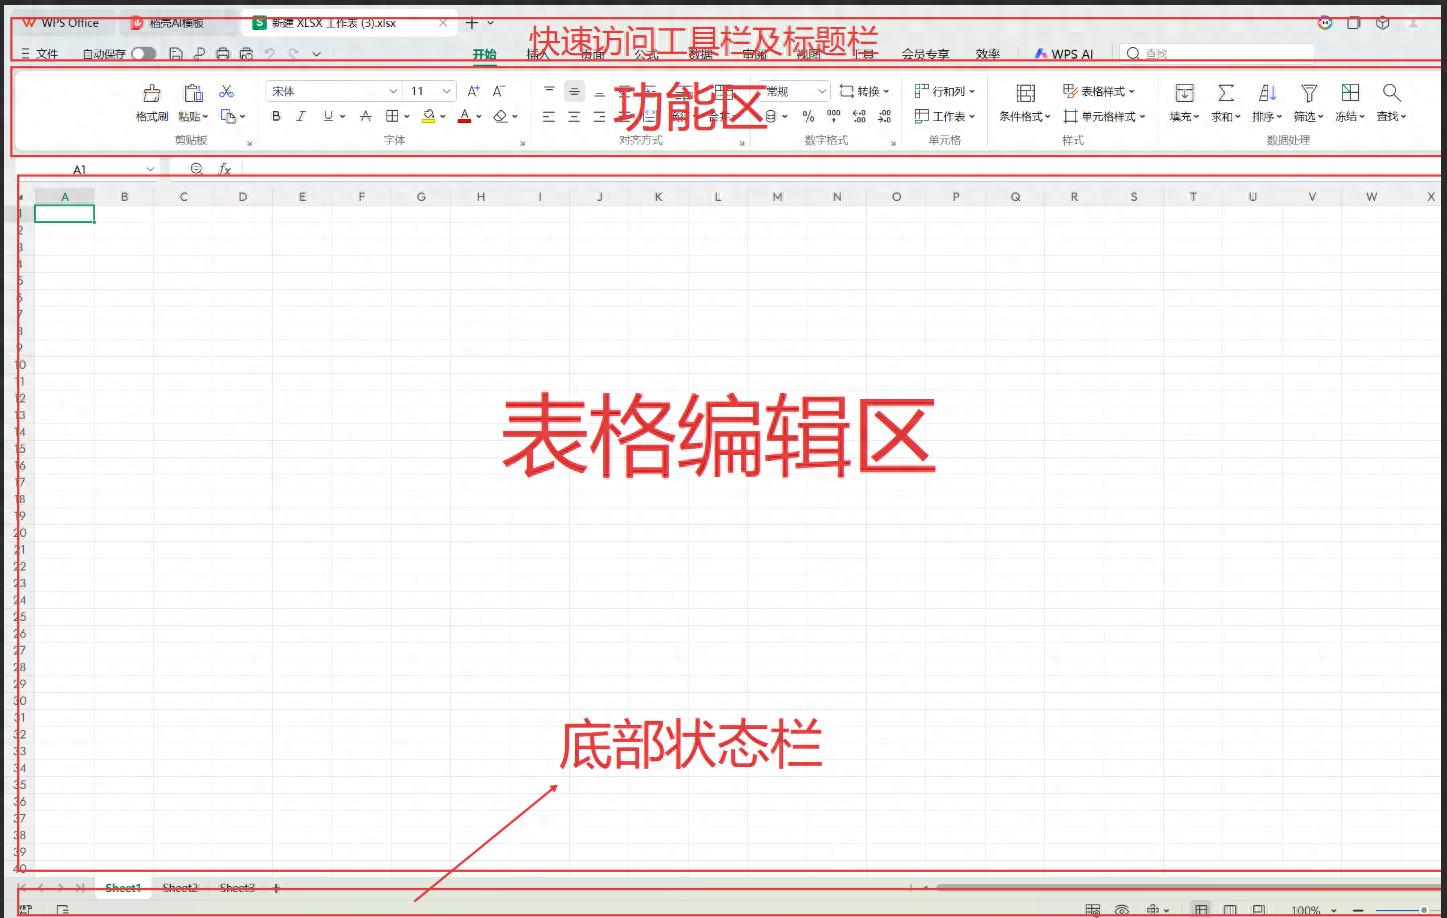Select column header F
This screenshot has height=918, width=1447.
click(361, 197)
